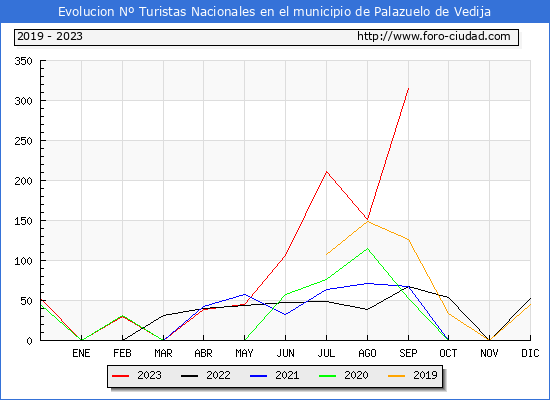Click the black 2022 October data point
This screenshot has width=550, height=400.
[x=448, y=298]
